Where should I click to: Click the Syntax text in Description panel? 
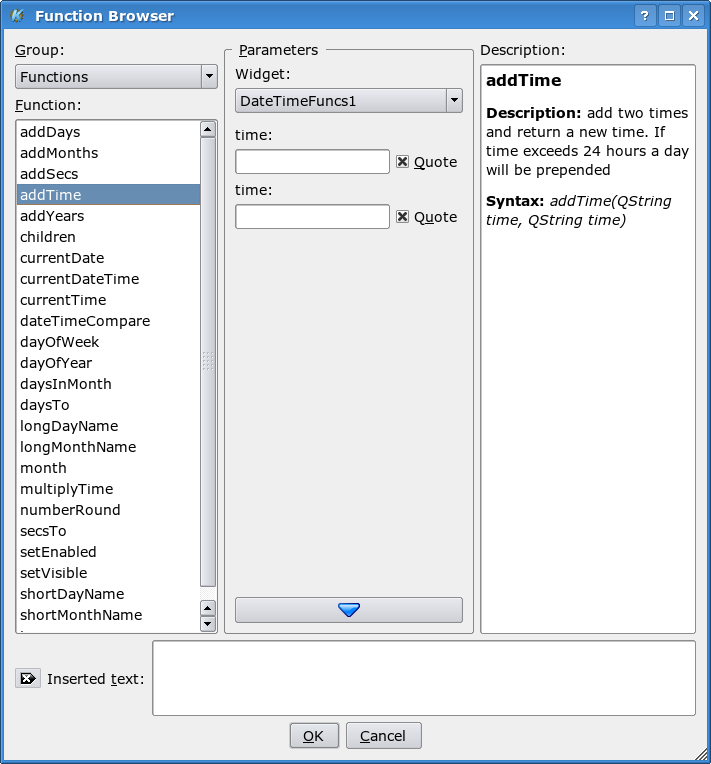coord(578,210)
